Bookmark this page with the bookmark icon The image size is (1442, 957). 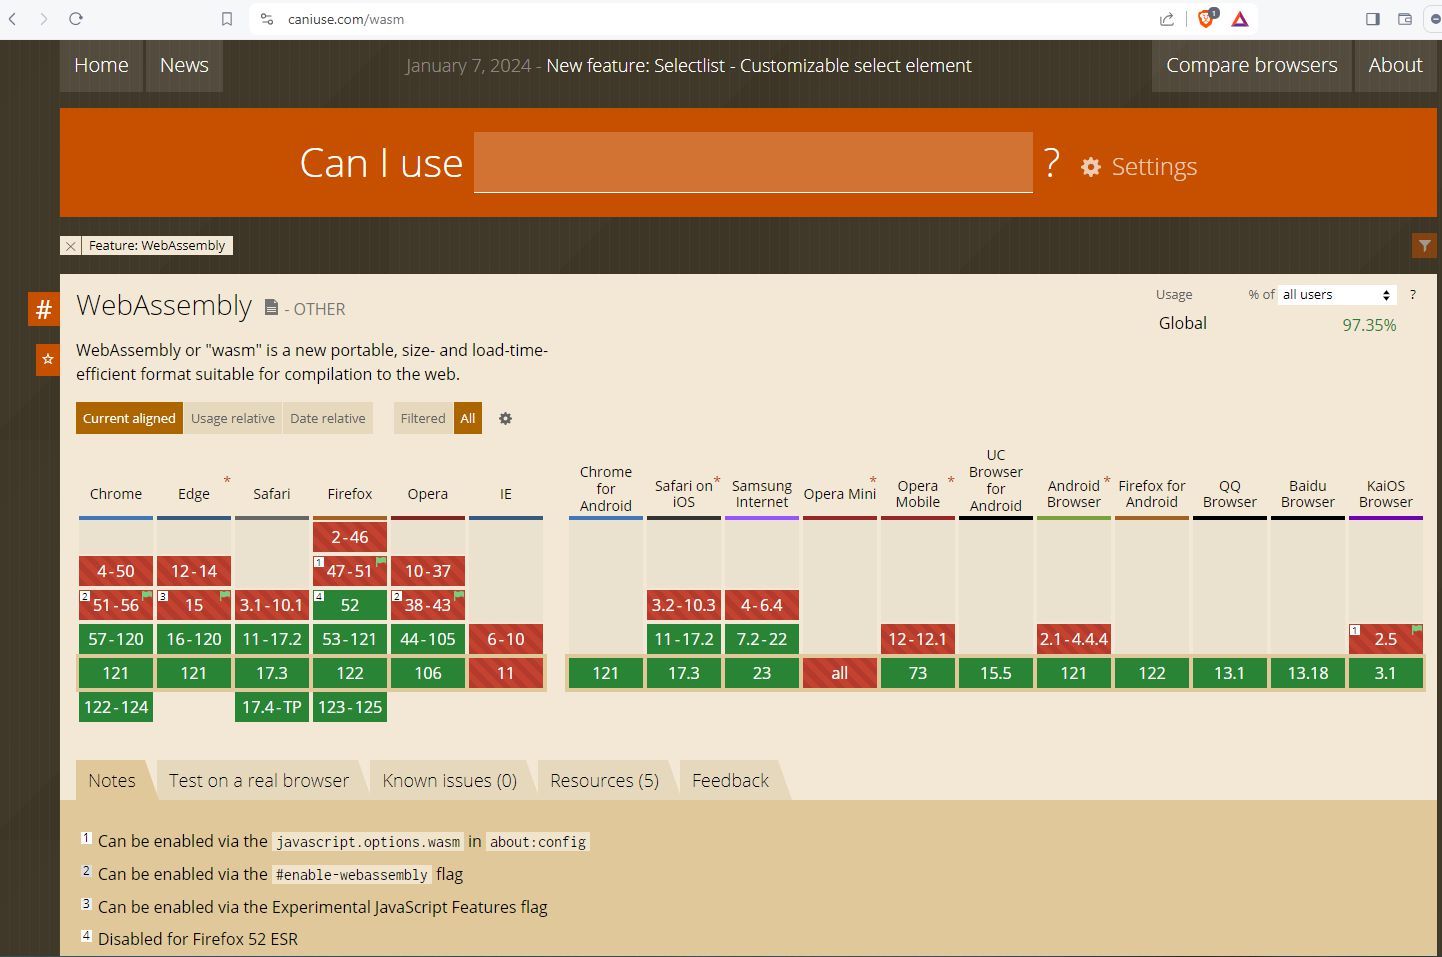pyautogui.click(x=227, y=19)
